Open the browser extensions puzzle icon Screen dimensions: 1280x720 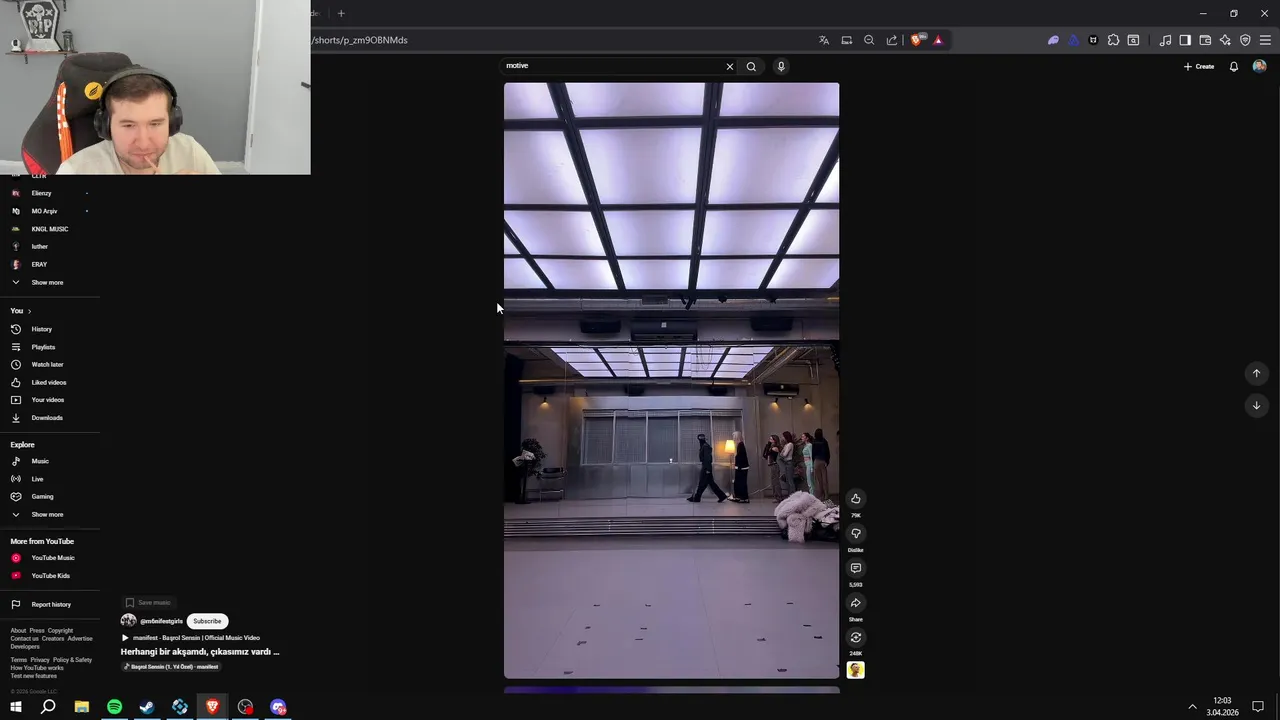tap(1113, 40)
